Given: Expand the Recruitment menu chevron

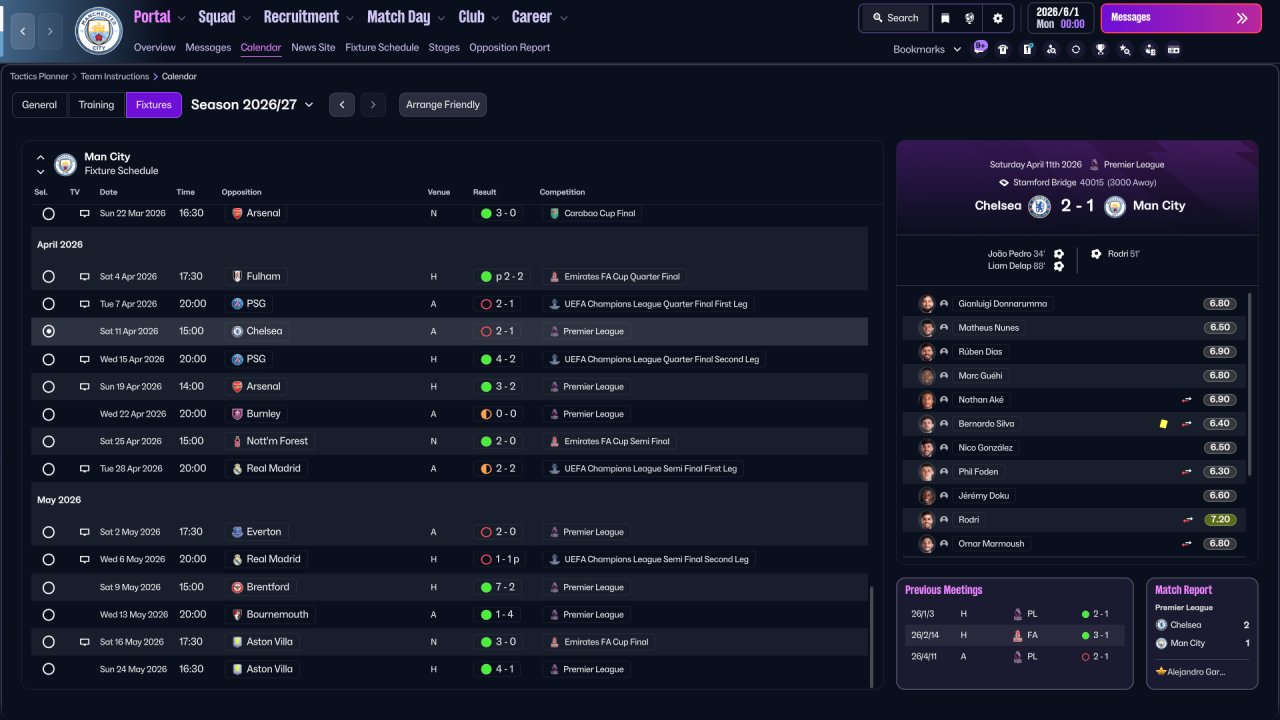Looking at the screenshot, I should tap(350, 18).
